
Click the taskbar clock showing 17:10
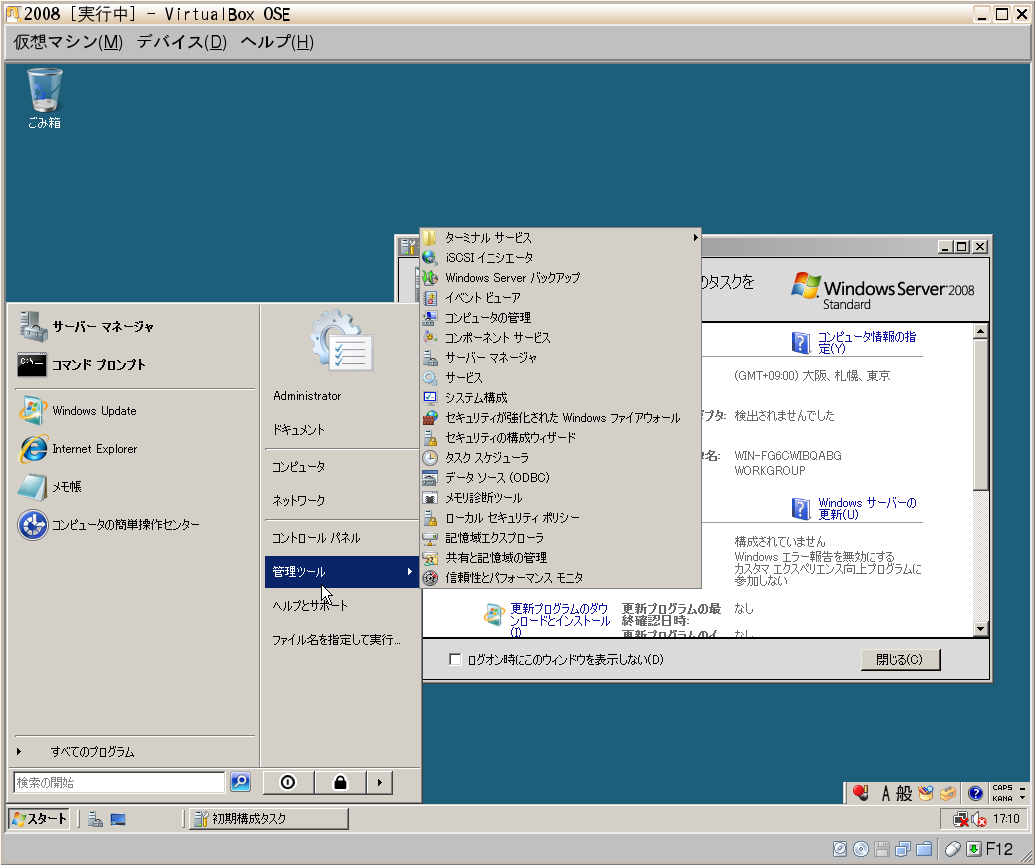tap(1007, 819)
